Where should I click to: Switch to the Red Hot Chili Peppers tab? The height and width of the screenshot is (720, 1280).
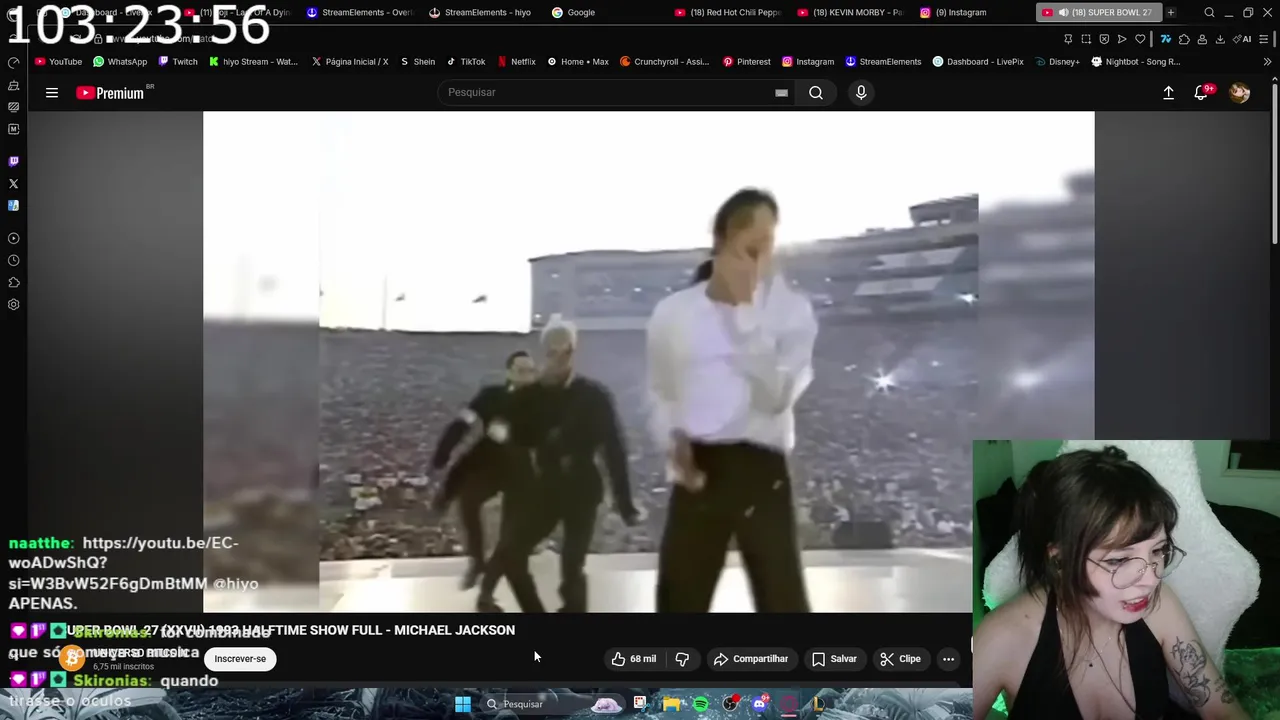(x=727, y=13)
